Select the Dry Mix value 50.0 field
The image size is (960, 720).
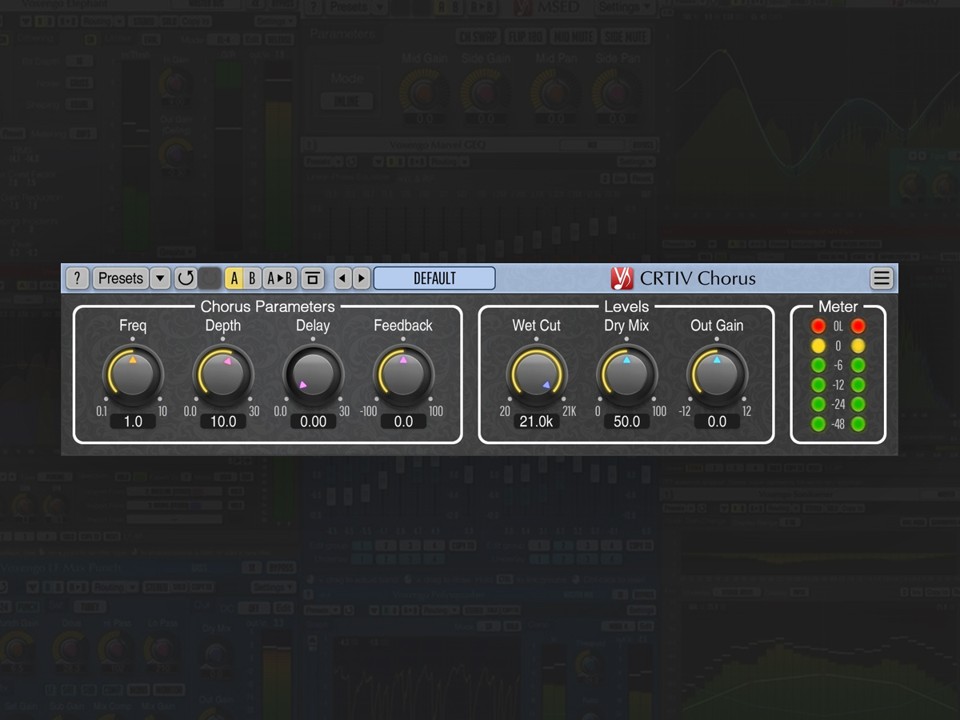point(626,422)
